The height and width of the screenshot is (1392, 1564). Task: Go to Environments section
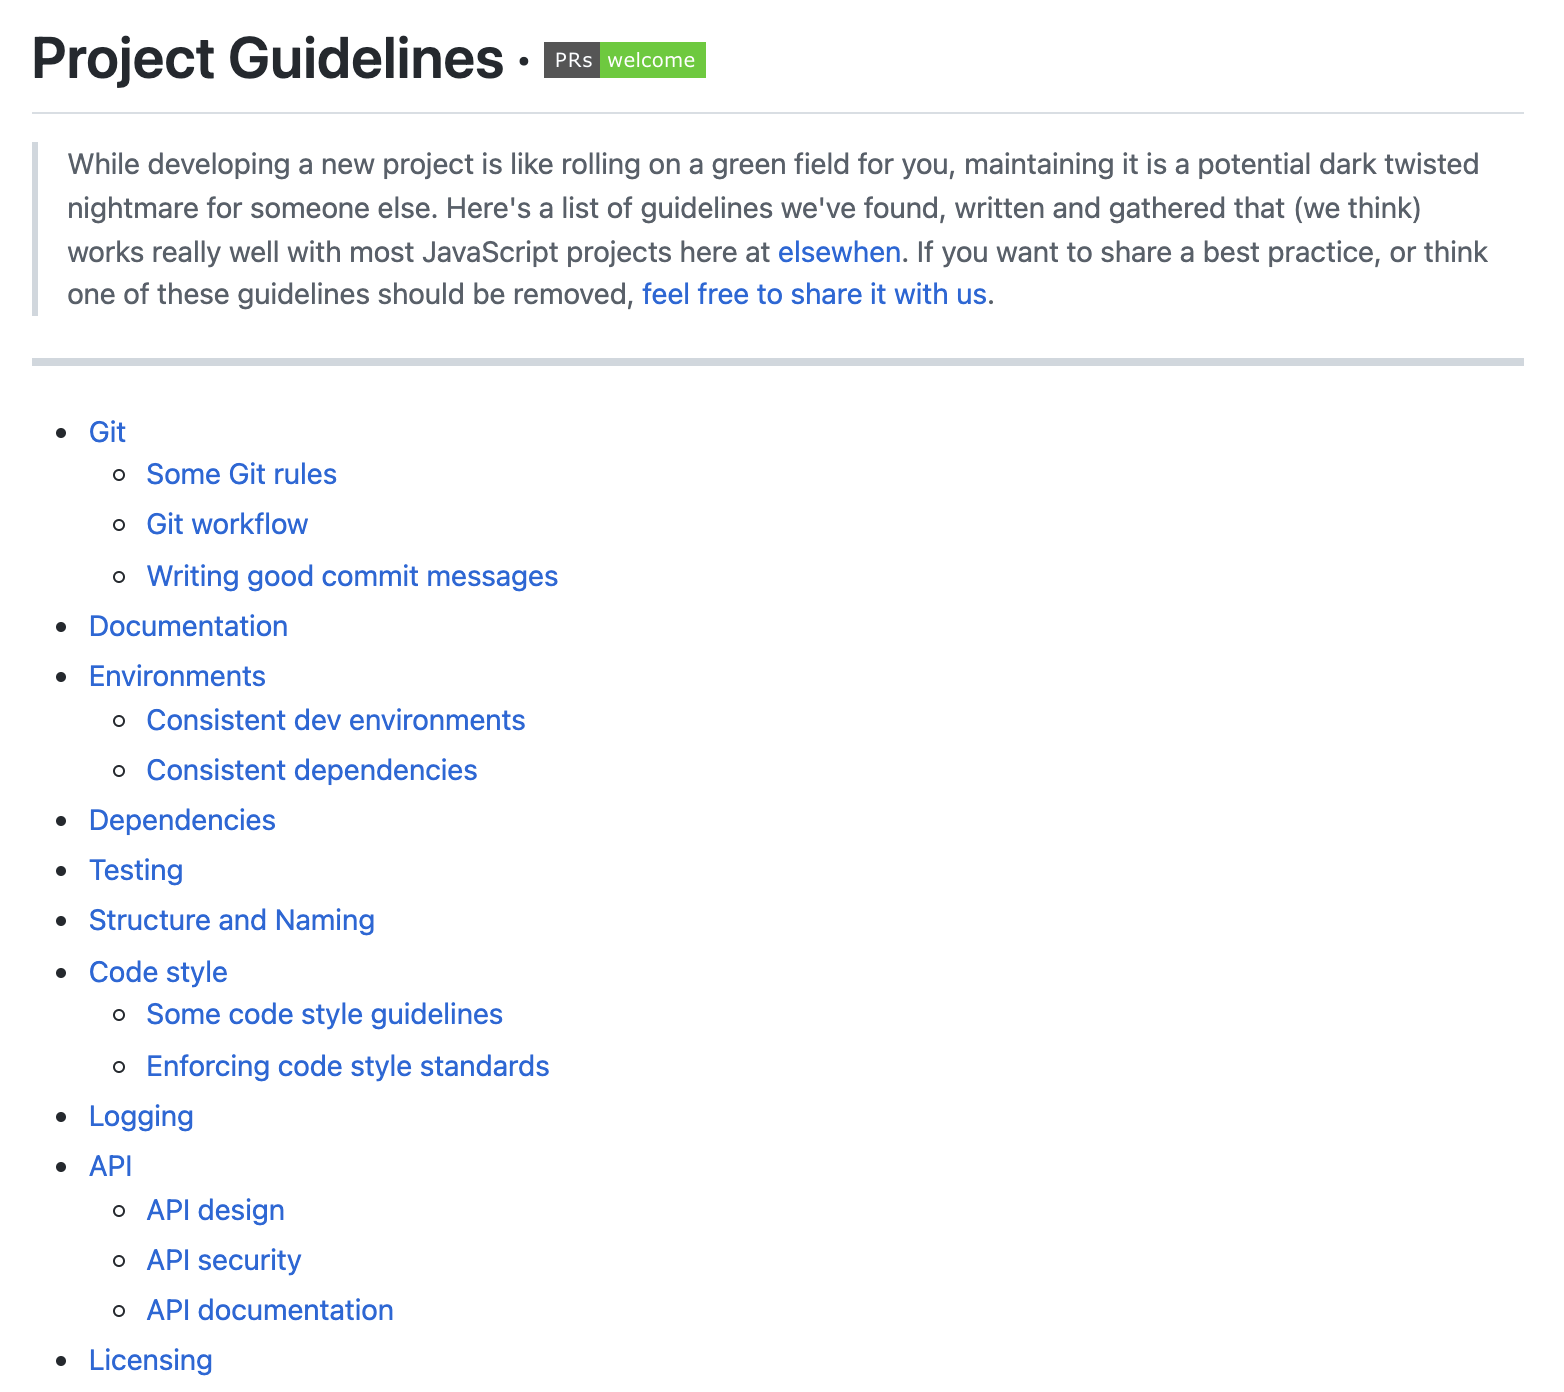(x=177, y=676)
